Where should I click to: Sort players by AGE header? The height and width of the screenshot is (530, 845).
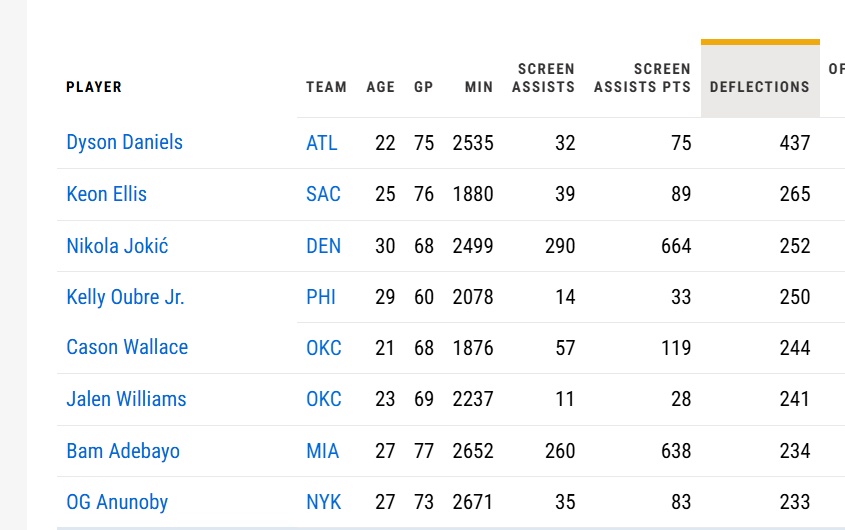(x=381, y=87)
